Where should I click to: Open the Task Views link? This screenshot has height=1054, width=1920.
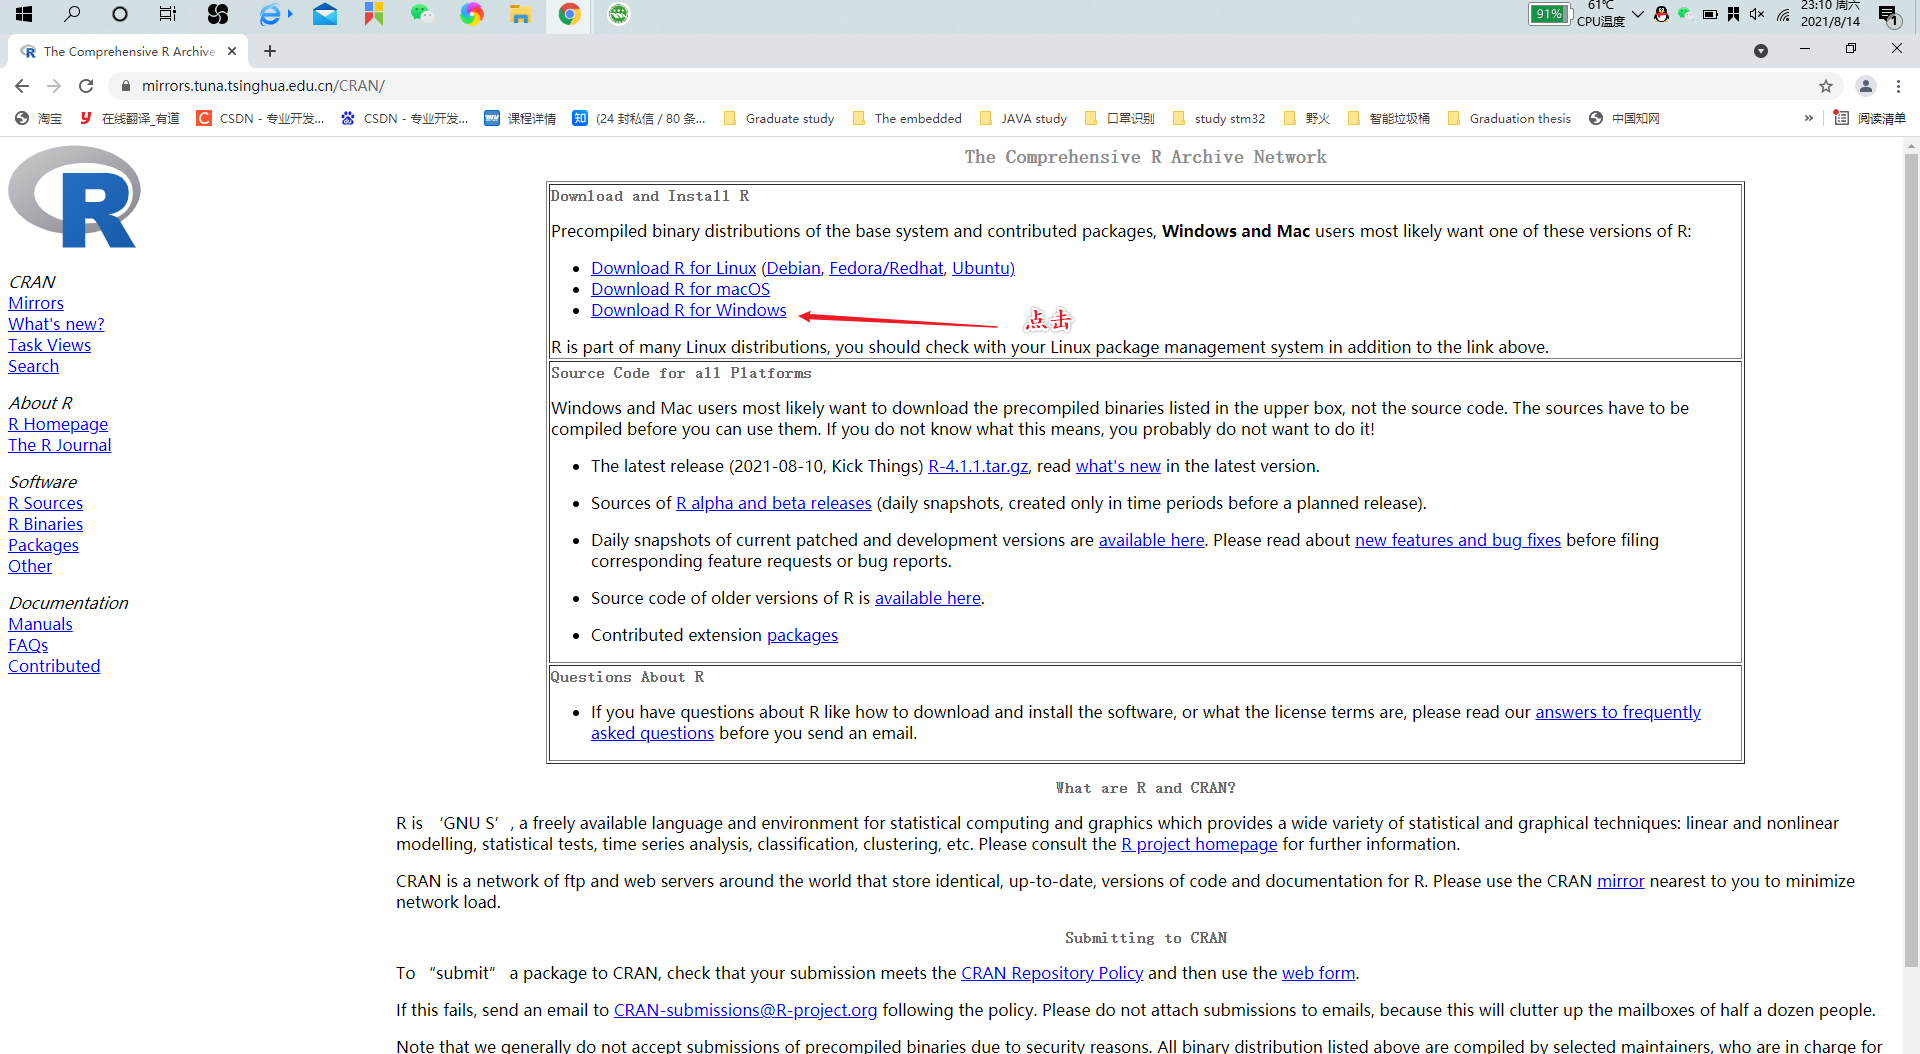point(49,345)
